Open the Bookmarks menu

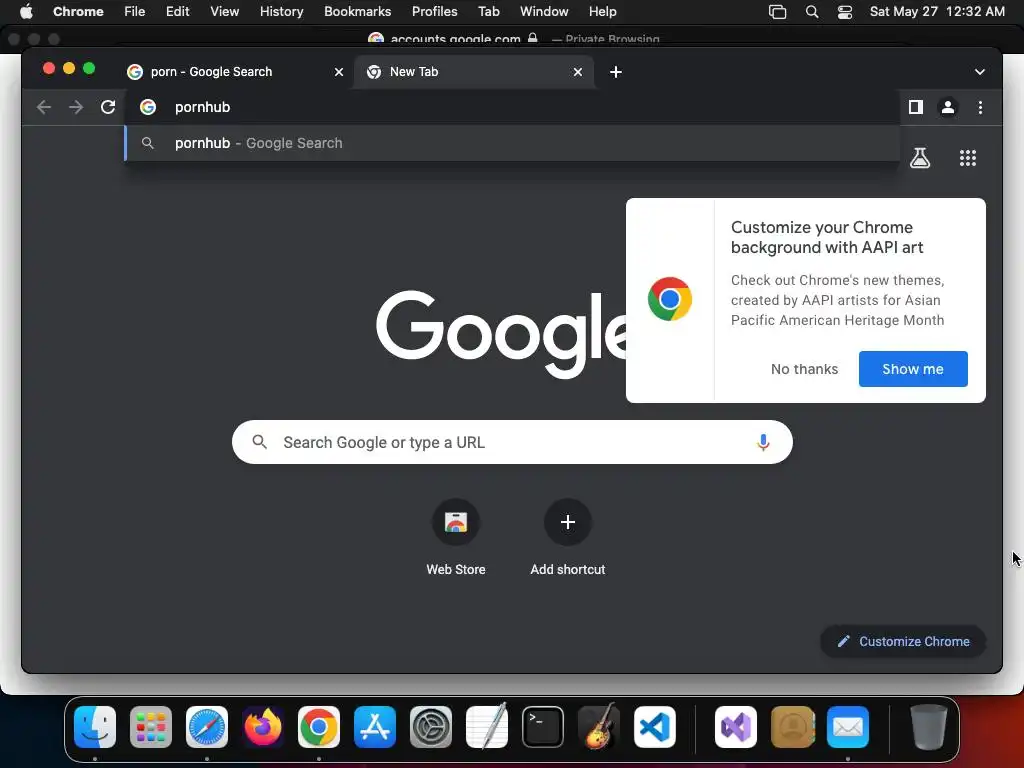[x=357, y=12]
